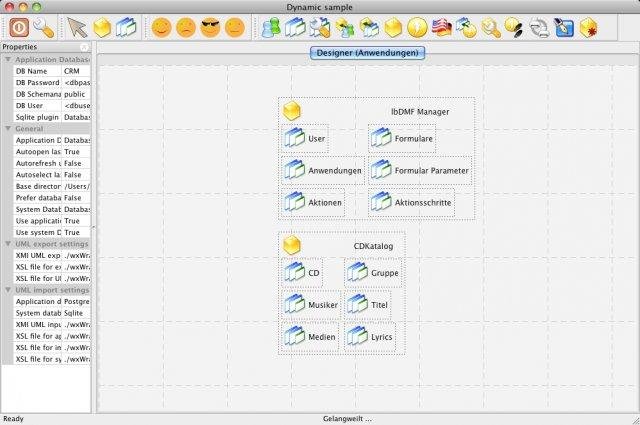The width and height of the screenshot is (640, 425).
Task: Select the XMI UML export property row
Action: pos(52,255)
